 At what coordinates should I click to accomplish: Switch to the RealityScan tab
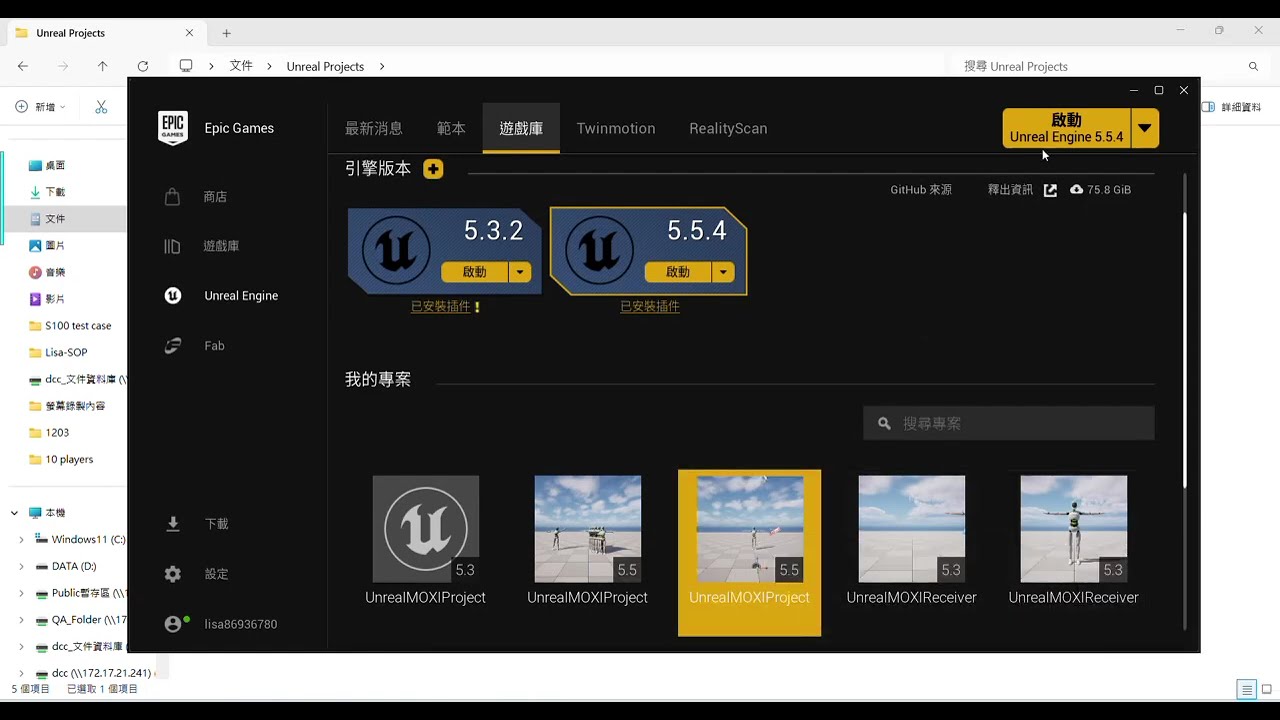pyautogui.click(x=728, y=128)
